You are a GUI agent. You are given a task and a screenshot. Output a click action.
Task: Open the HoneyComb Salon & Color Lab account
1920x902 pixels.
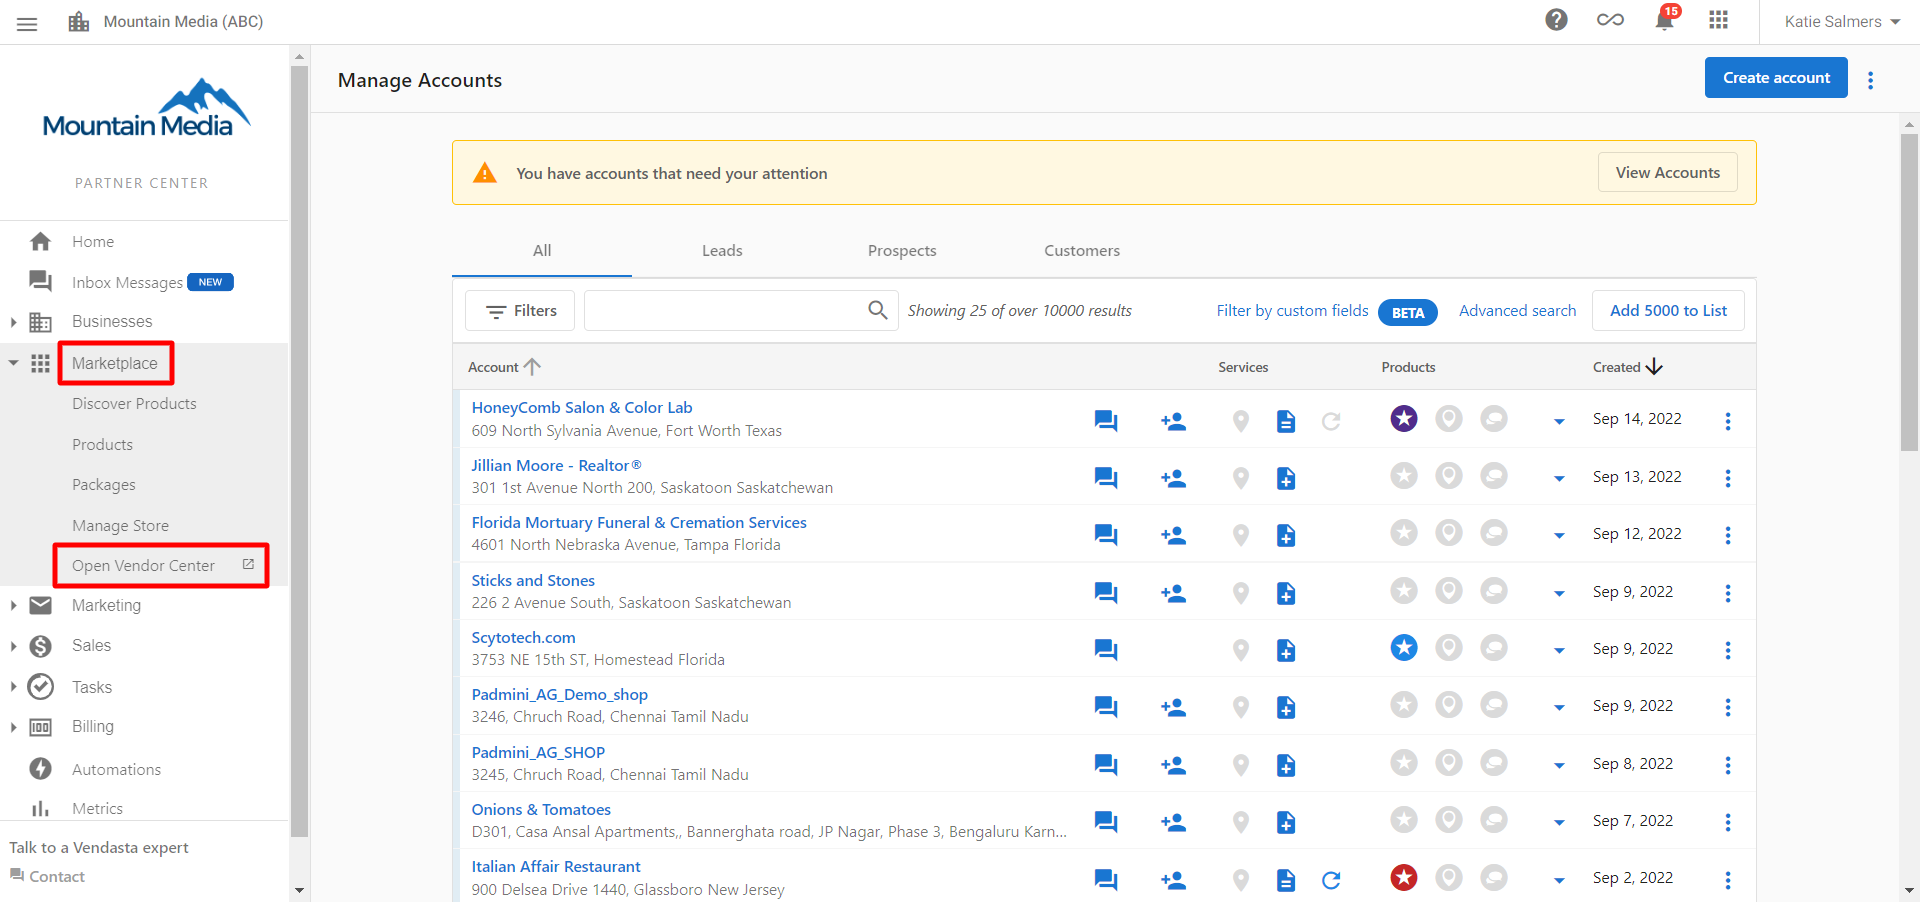pos(582,408)
